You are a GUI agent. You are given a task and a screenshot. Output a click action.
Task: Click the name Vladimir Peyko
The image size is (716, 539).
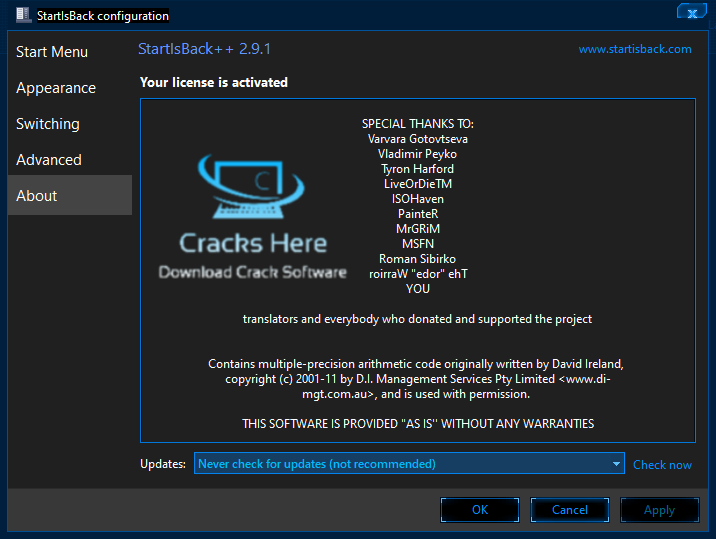(x=417, y=154)
